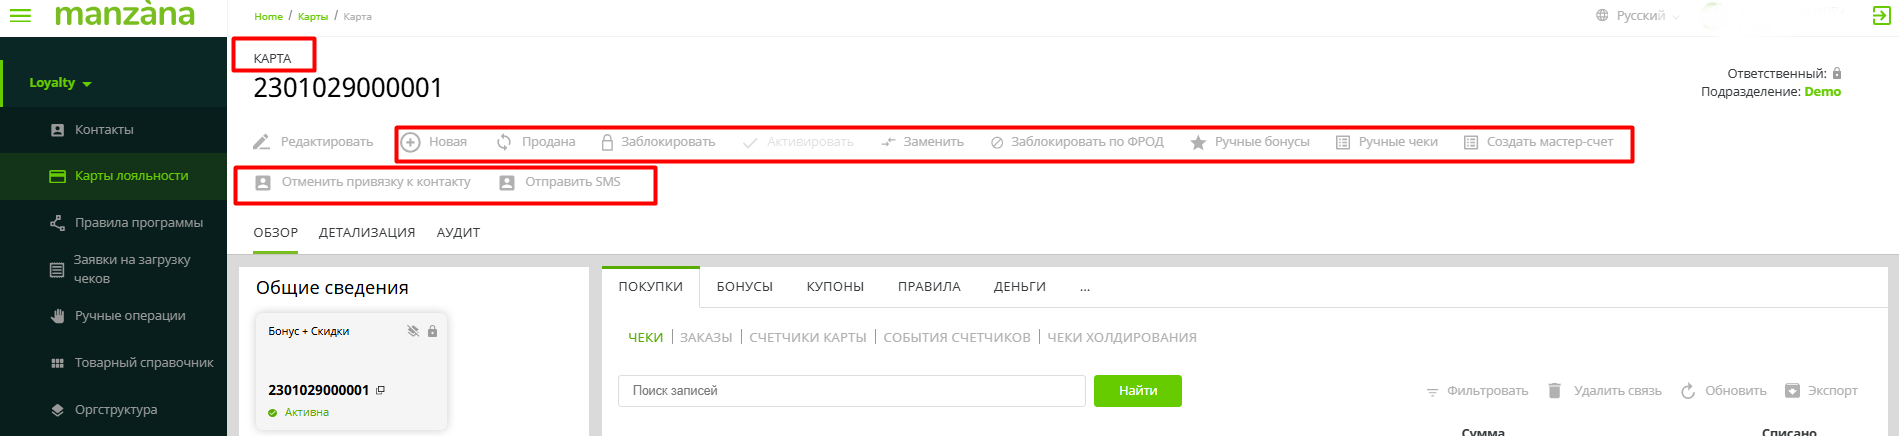Expand more tabs via ellipsis
Viewport: 1899px width, 436px height.
point(1085,288)
